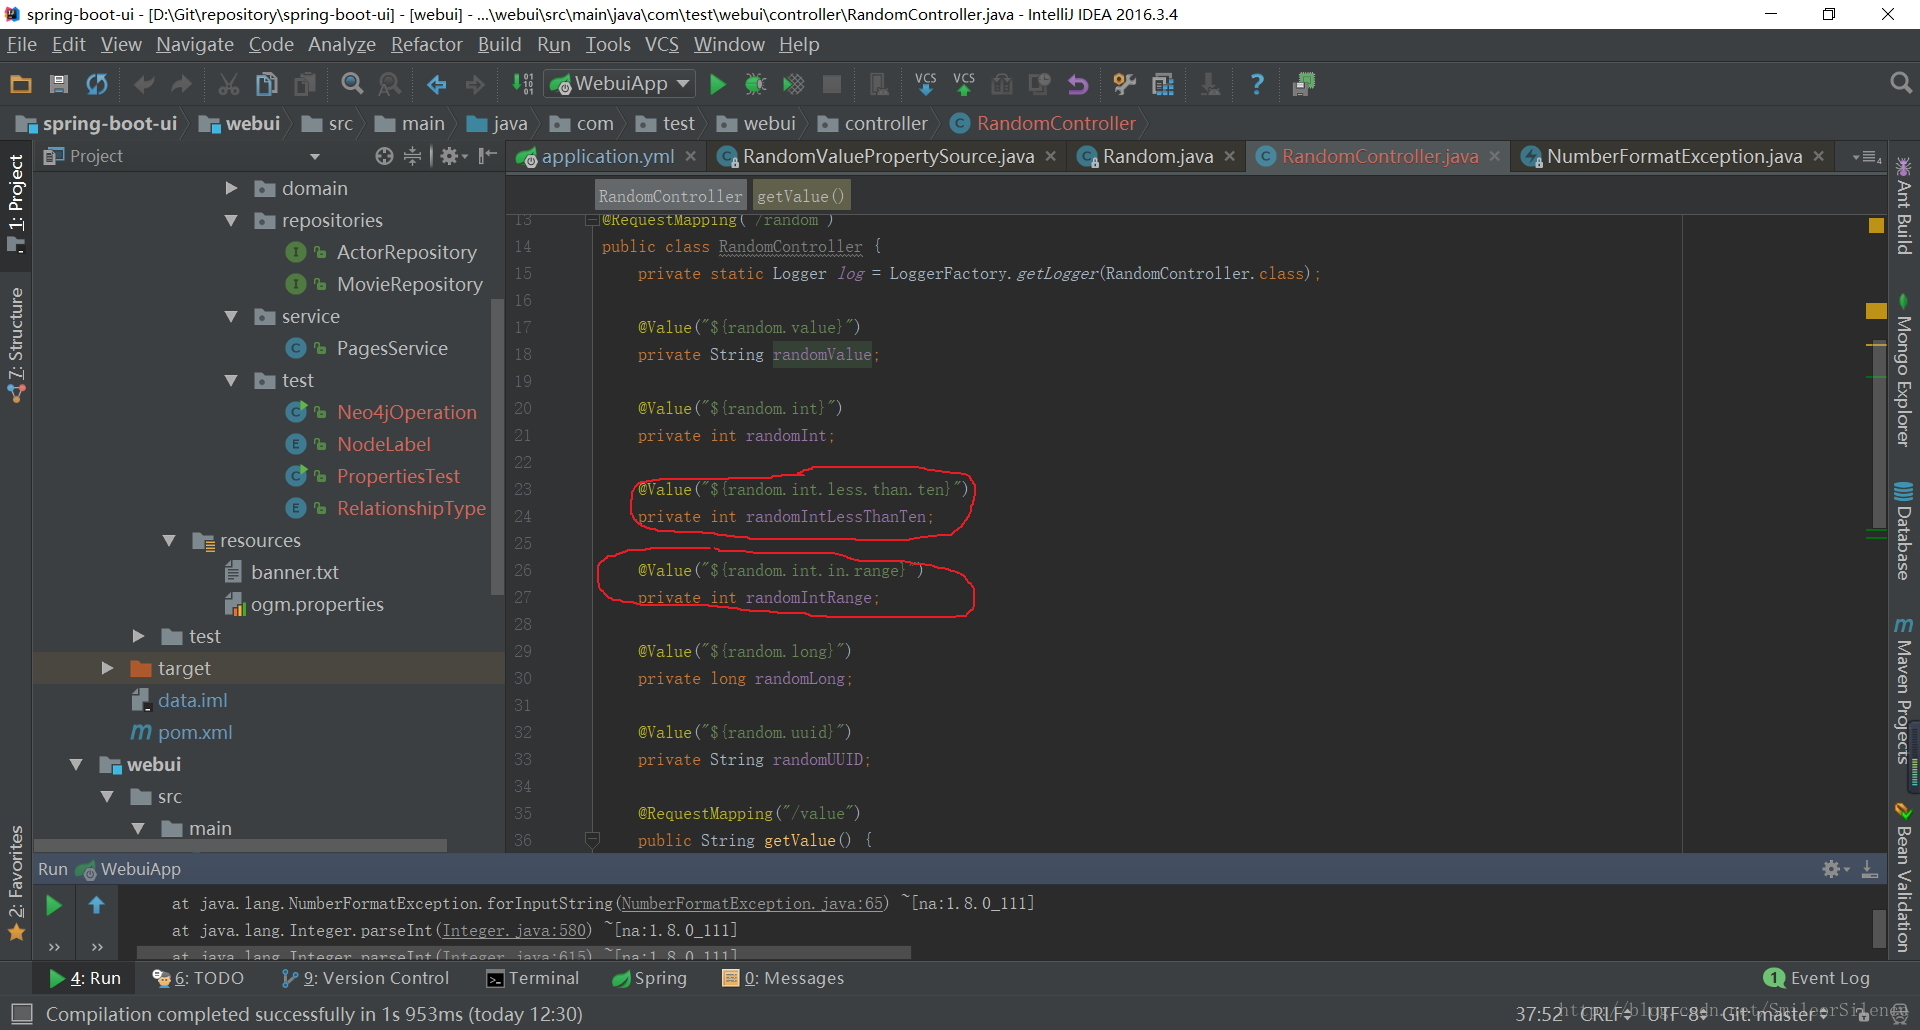Screen dimensions: 1920x1030
Task: Open Project Structure toolbar icon
Action: [x=1163, y=84]
